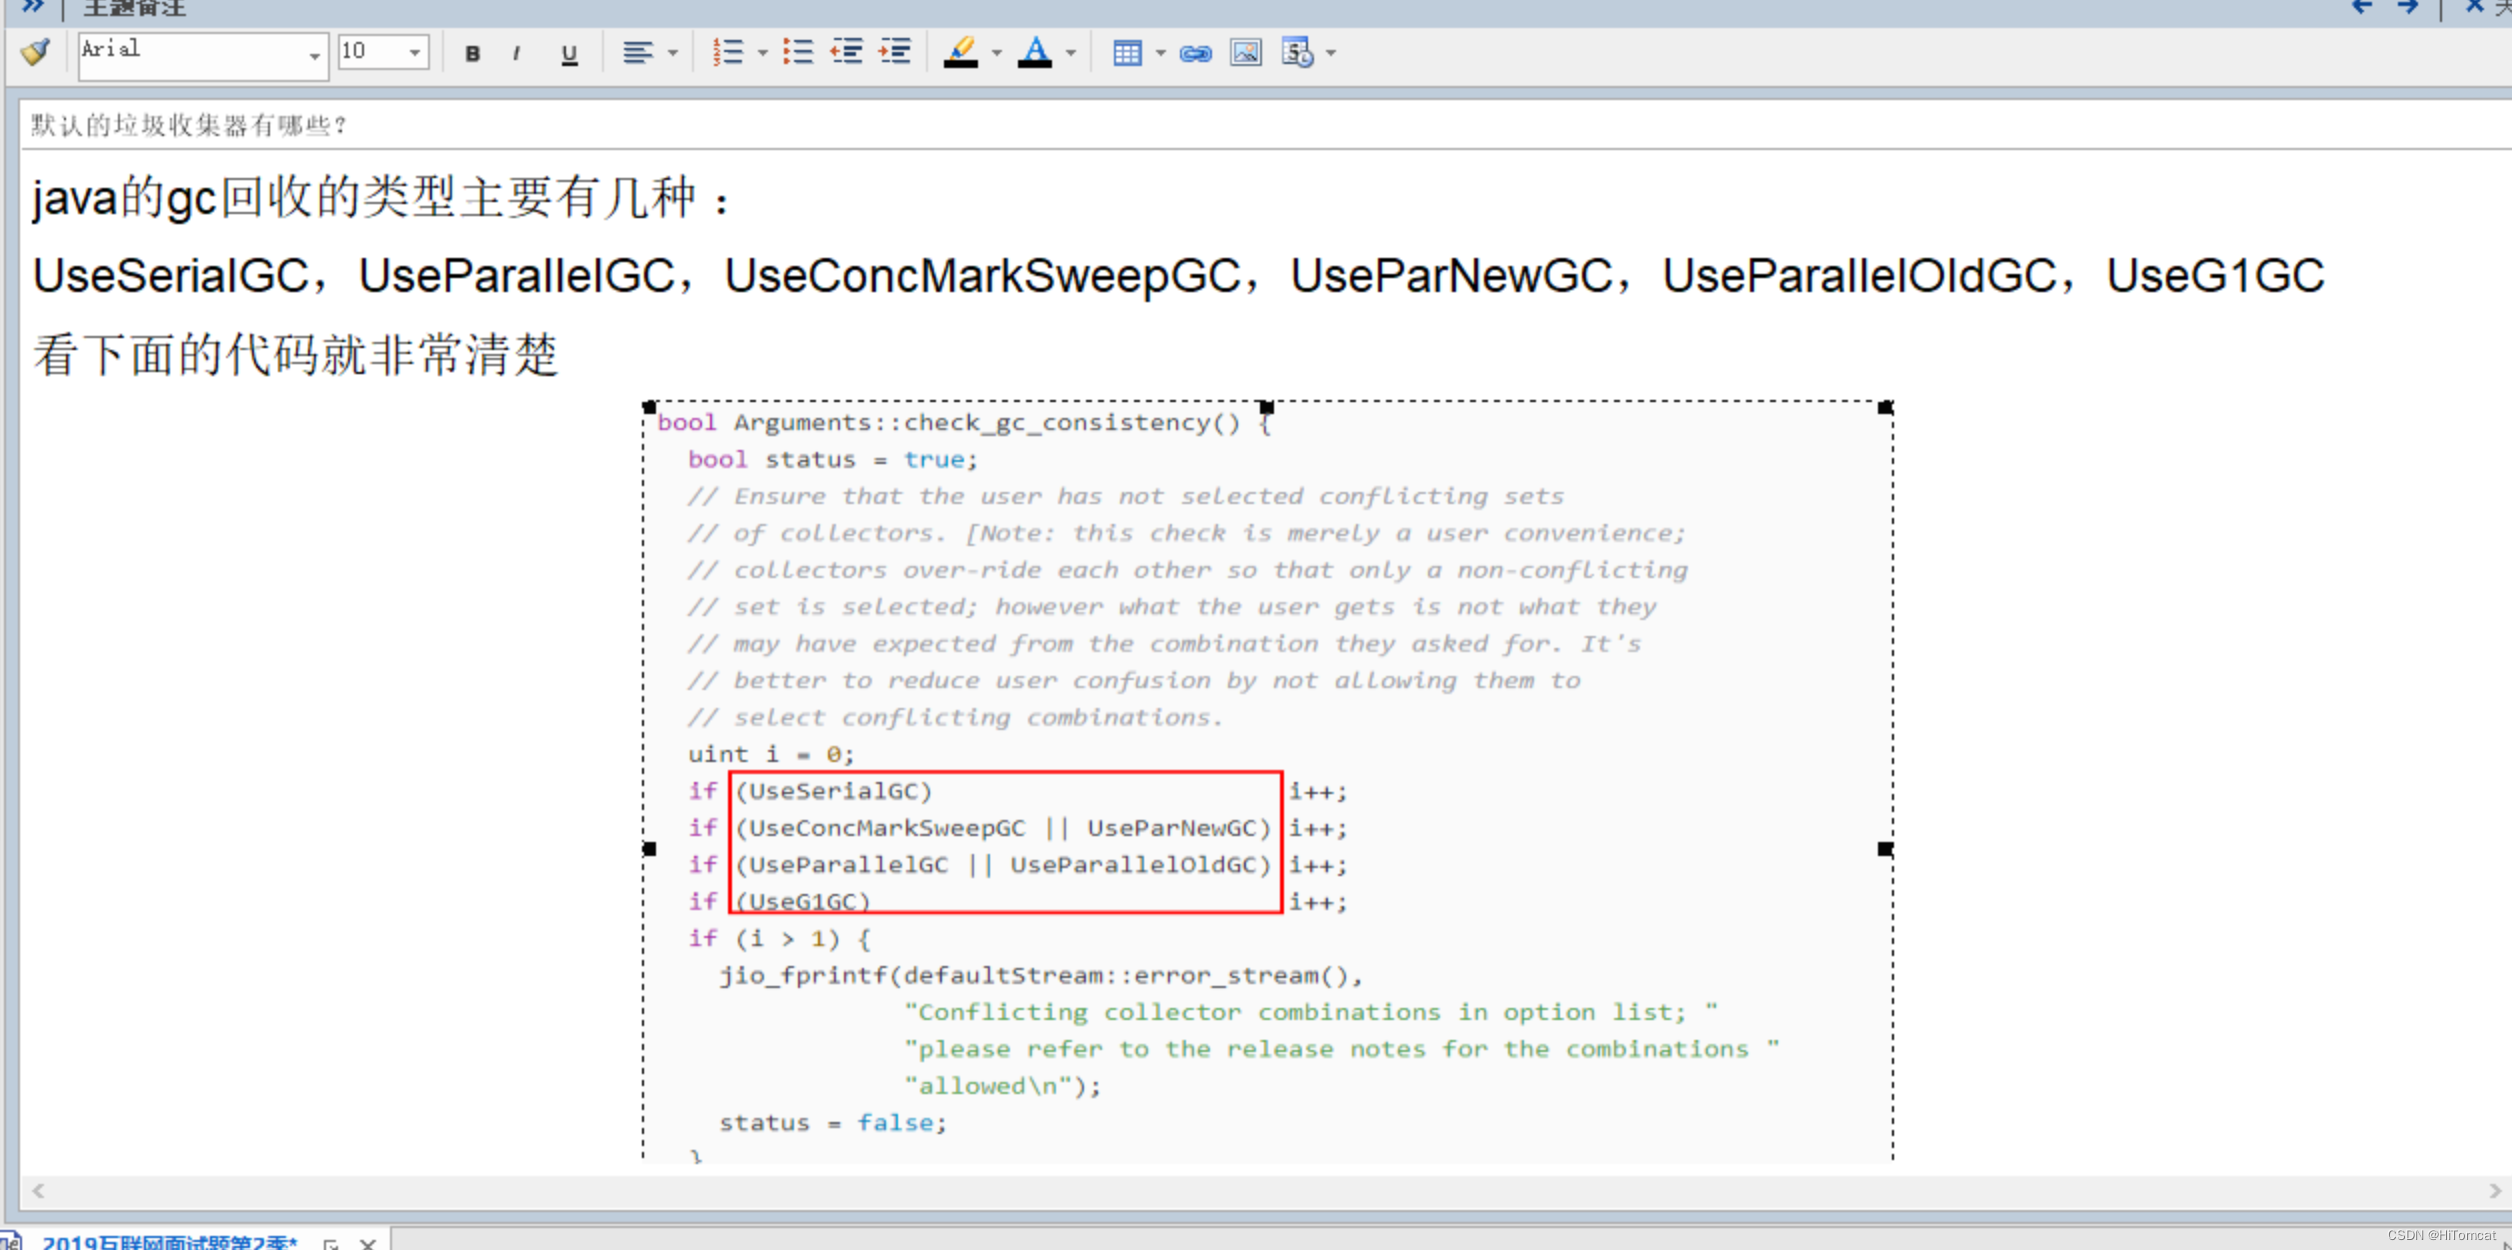The height and width of the screenshot is (1250, 2512).
Task: Click the insert date/time icon
Action: (1297, 53)
